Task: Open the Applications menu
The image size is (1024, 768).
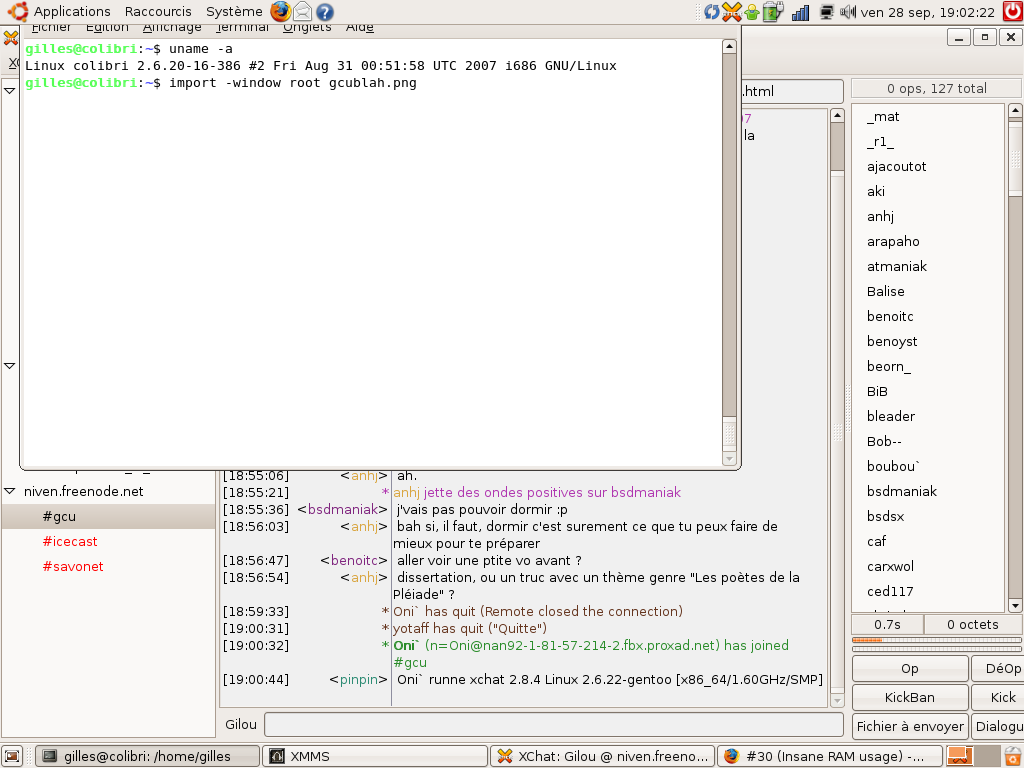Action: (72, 12)
